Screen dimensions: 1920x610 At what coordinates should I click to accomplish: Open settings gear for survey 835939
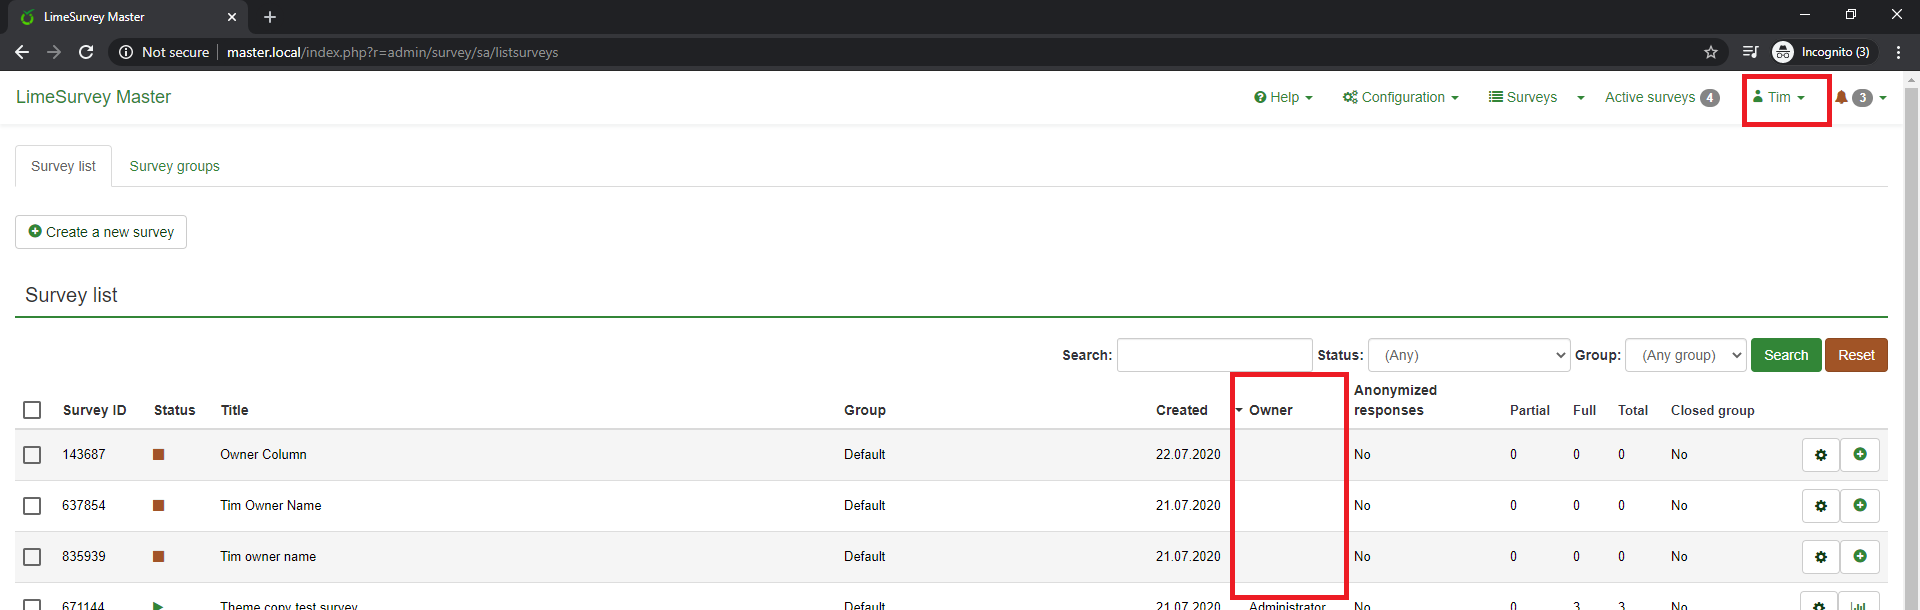click(x=1820, y=557)
